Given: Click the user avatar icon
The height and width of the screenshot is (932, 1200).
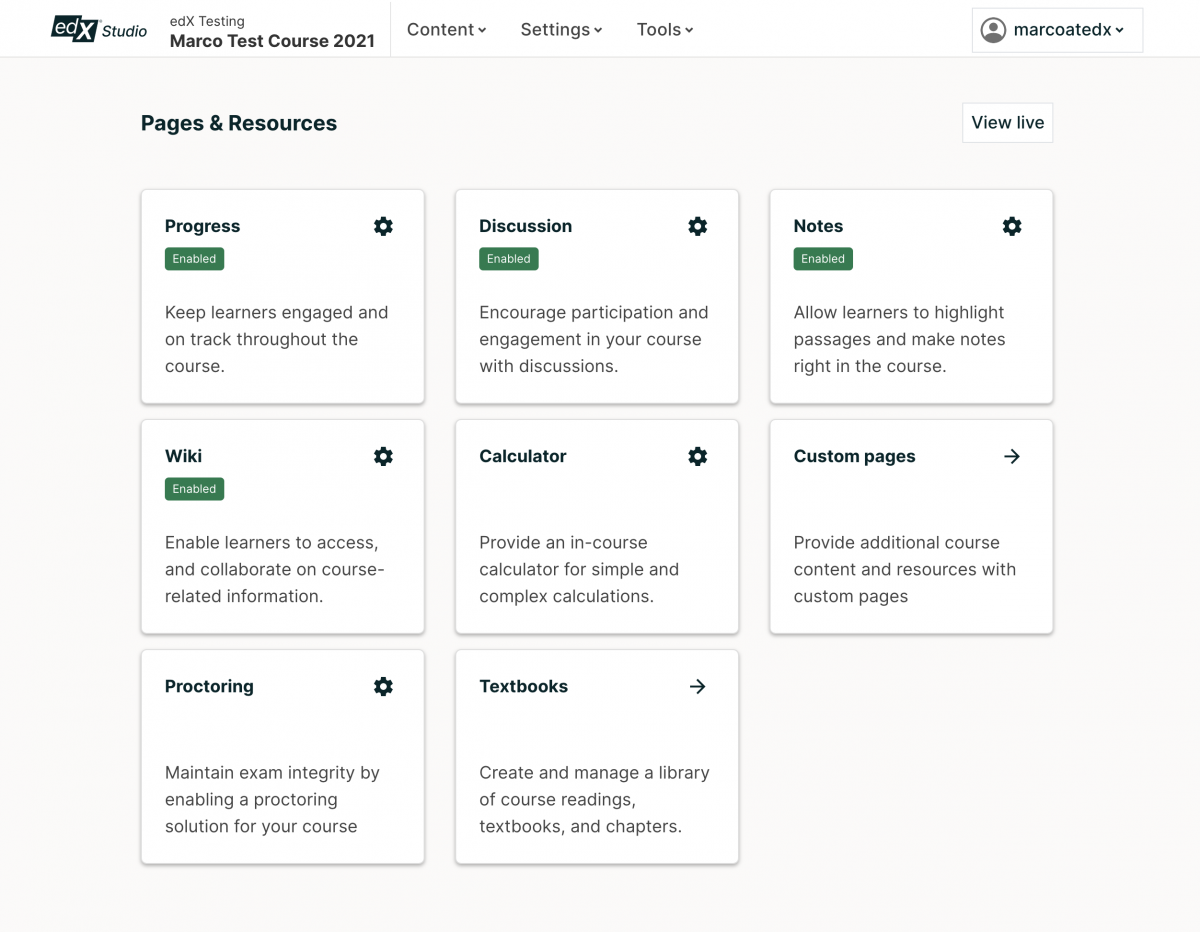Looking at the screenshot, I should click(993, 30).
